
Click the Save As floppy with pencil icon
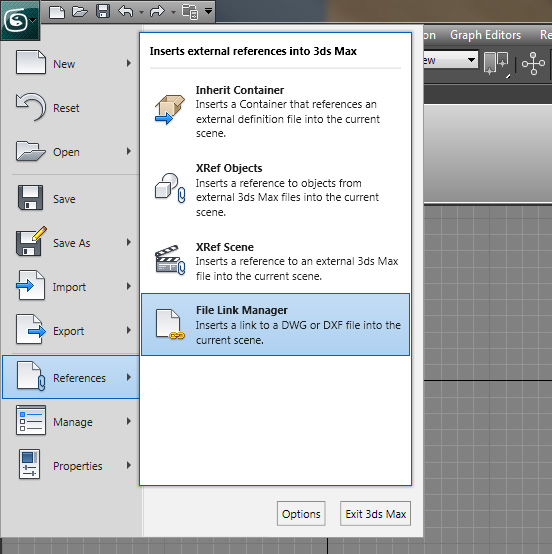(31, 241)
